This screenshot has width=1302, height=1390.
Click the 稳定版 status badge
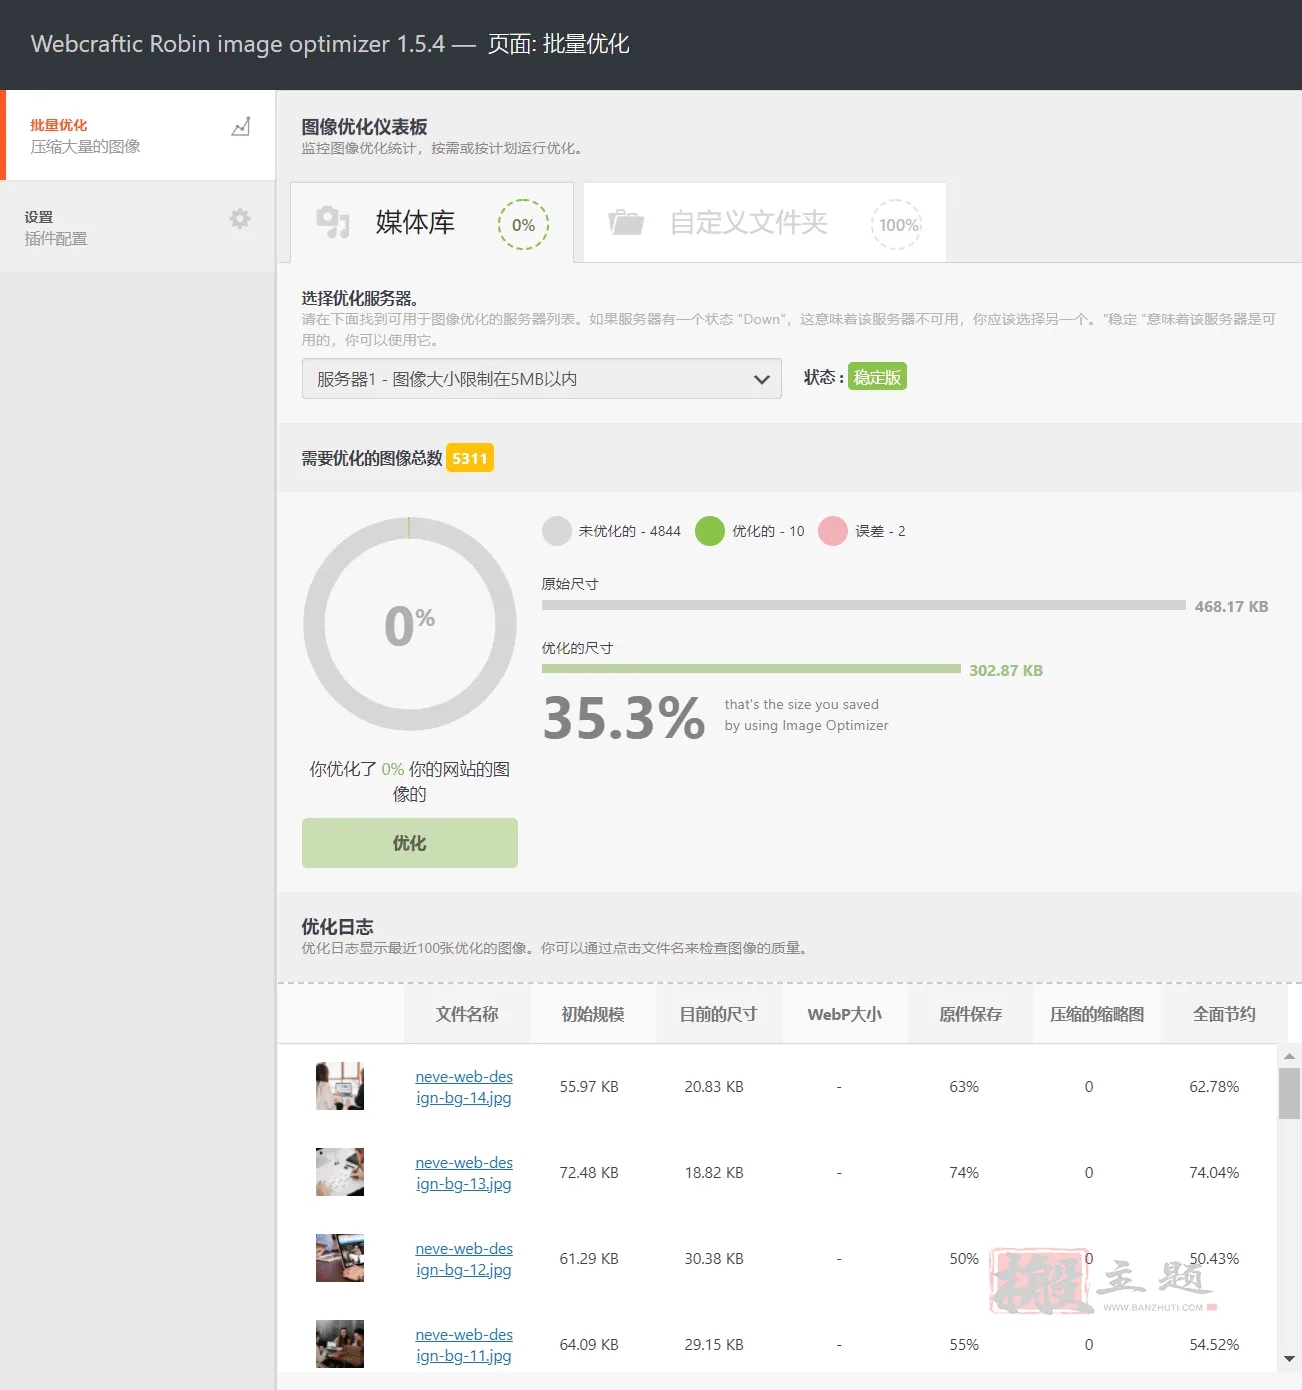tap(877, 377)
